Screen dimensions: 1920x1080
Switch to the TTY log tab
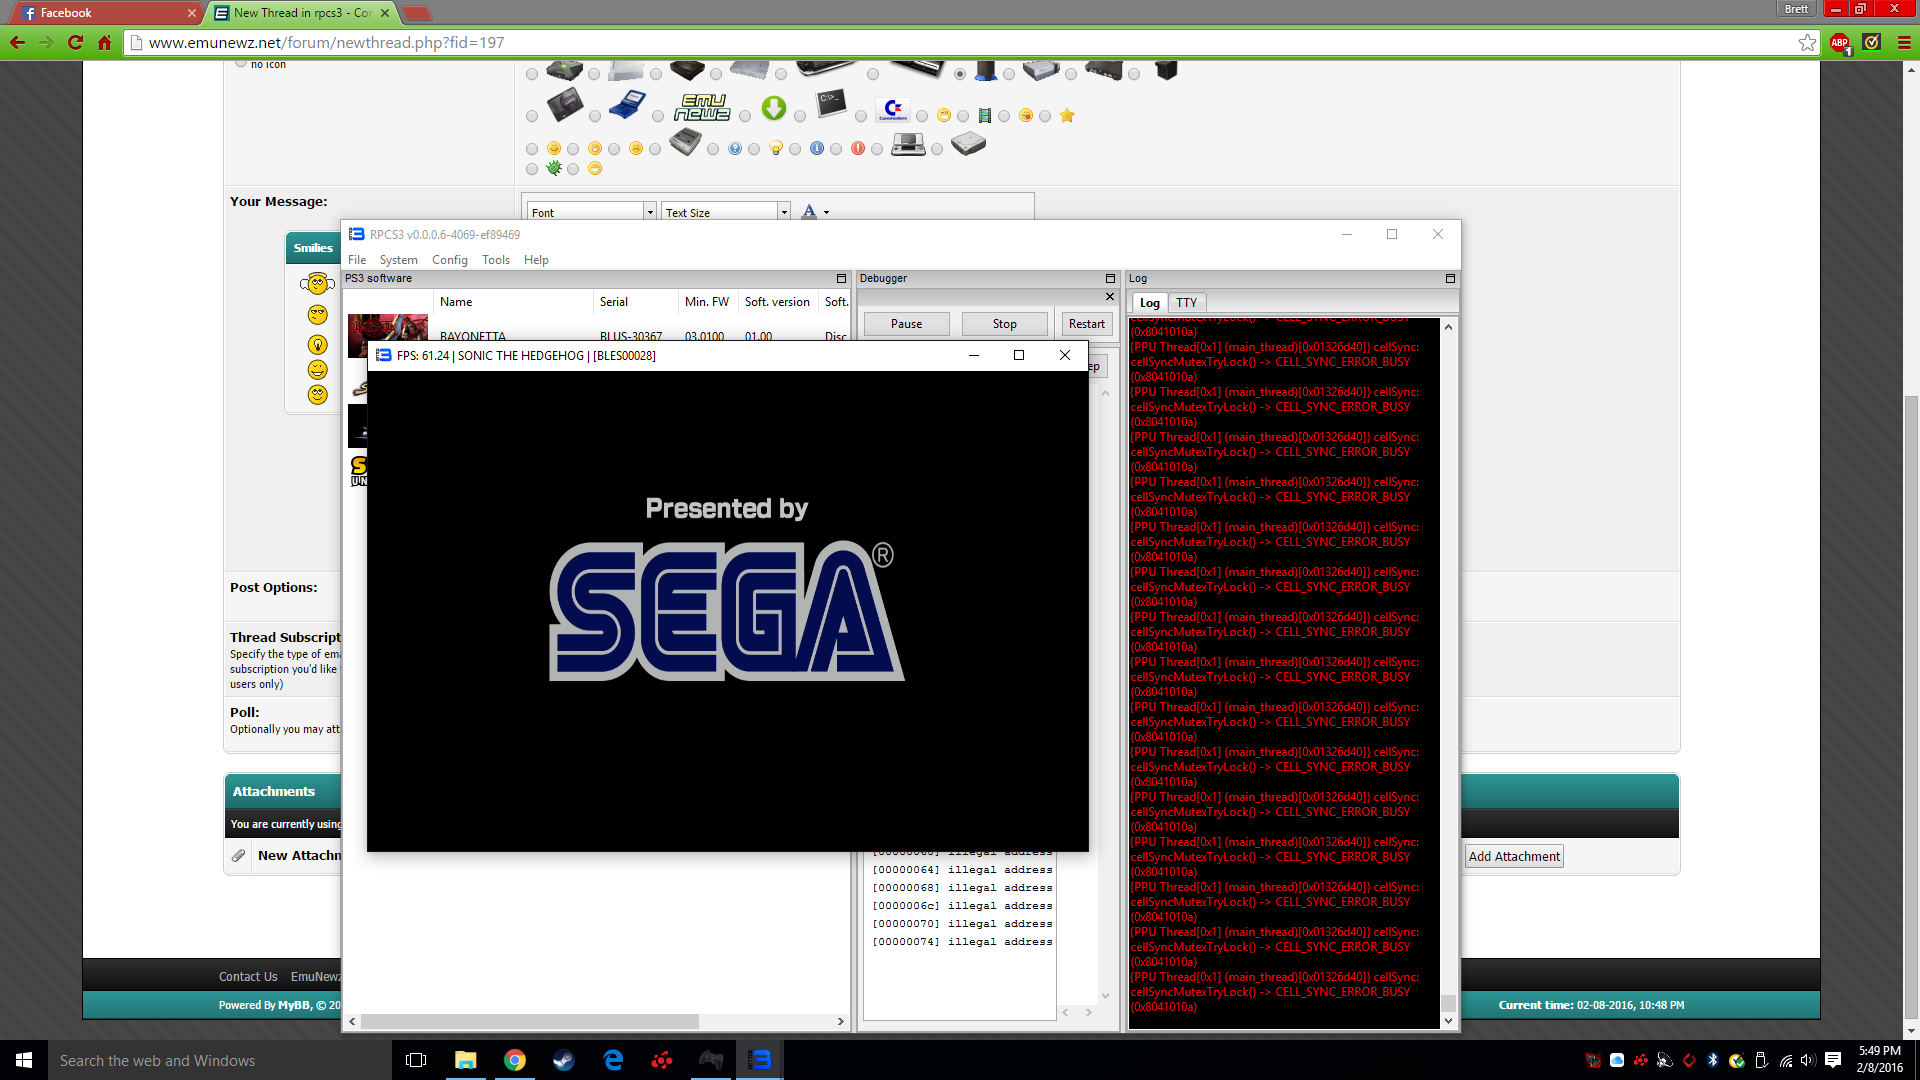point(1186,303)
